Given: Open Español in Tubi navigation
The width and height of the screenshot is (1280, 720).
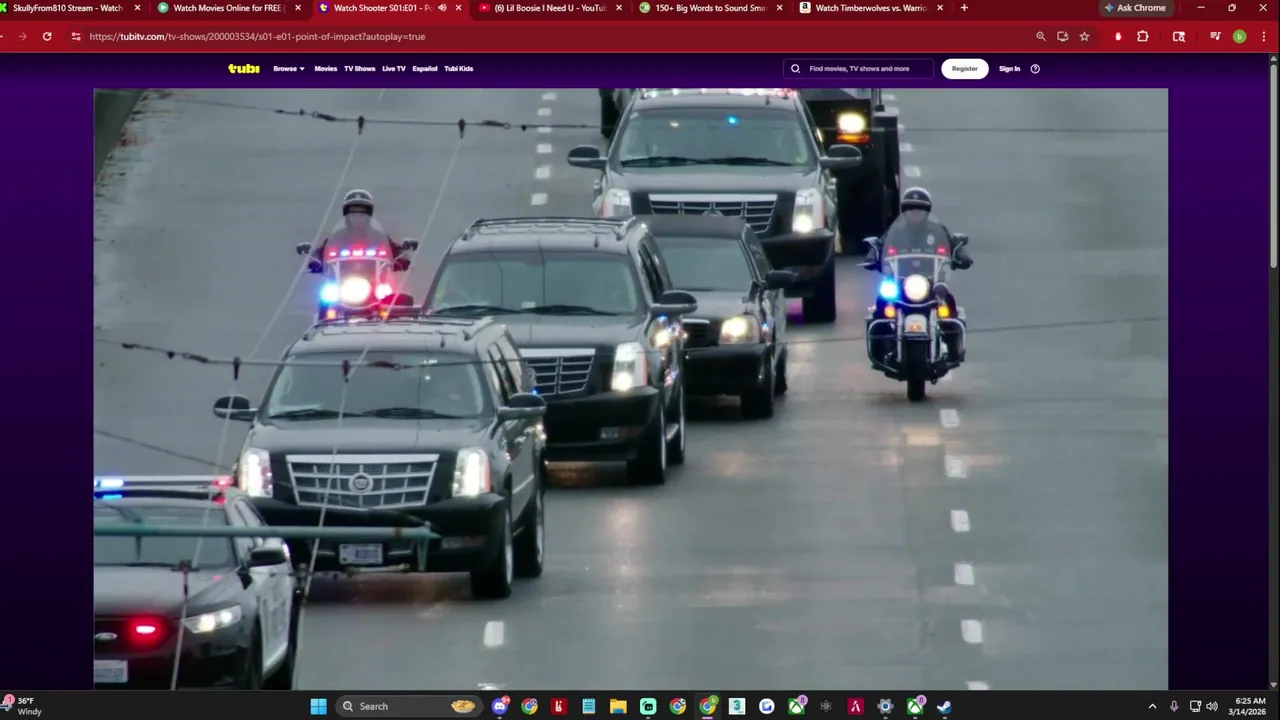Looking at the screenshot, I should (x=425, y=69).
